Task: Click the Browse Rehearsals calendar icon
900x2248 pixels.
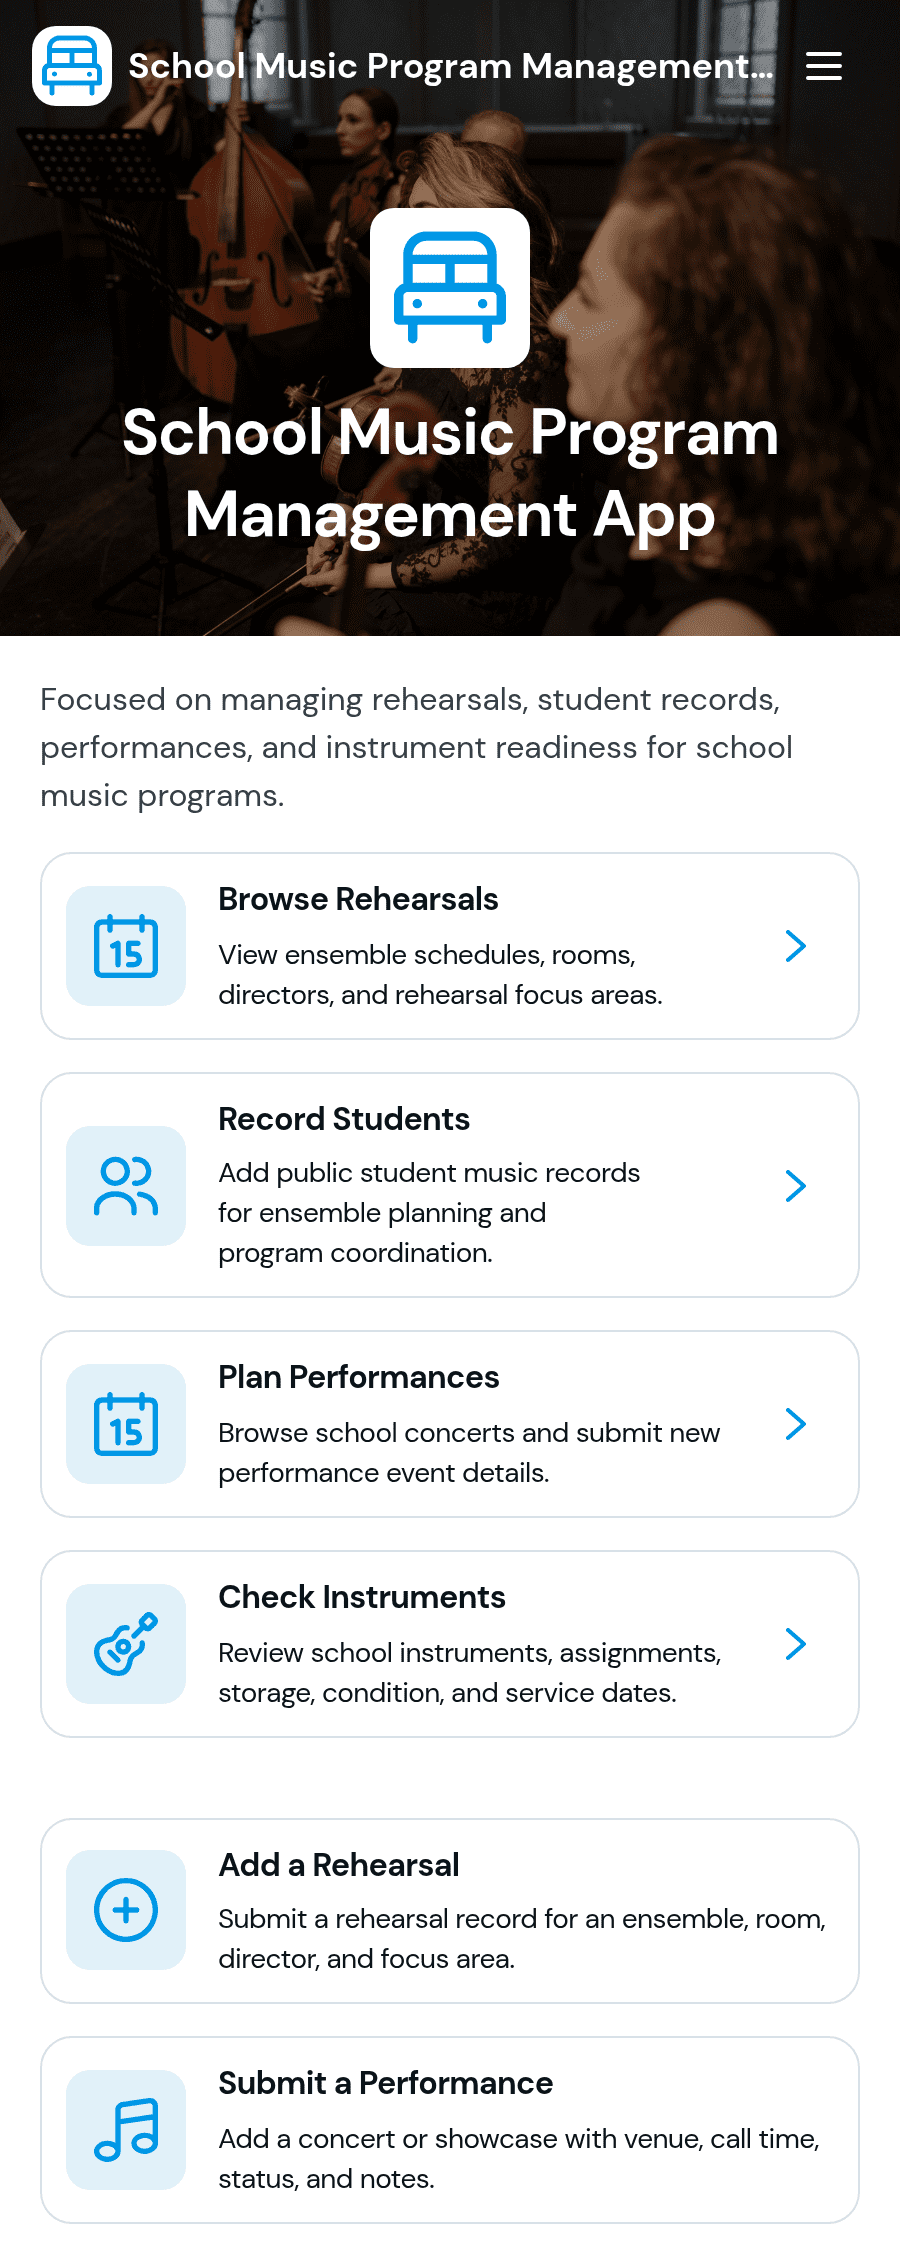Action: (x=126, y=946)
